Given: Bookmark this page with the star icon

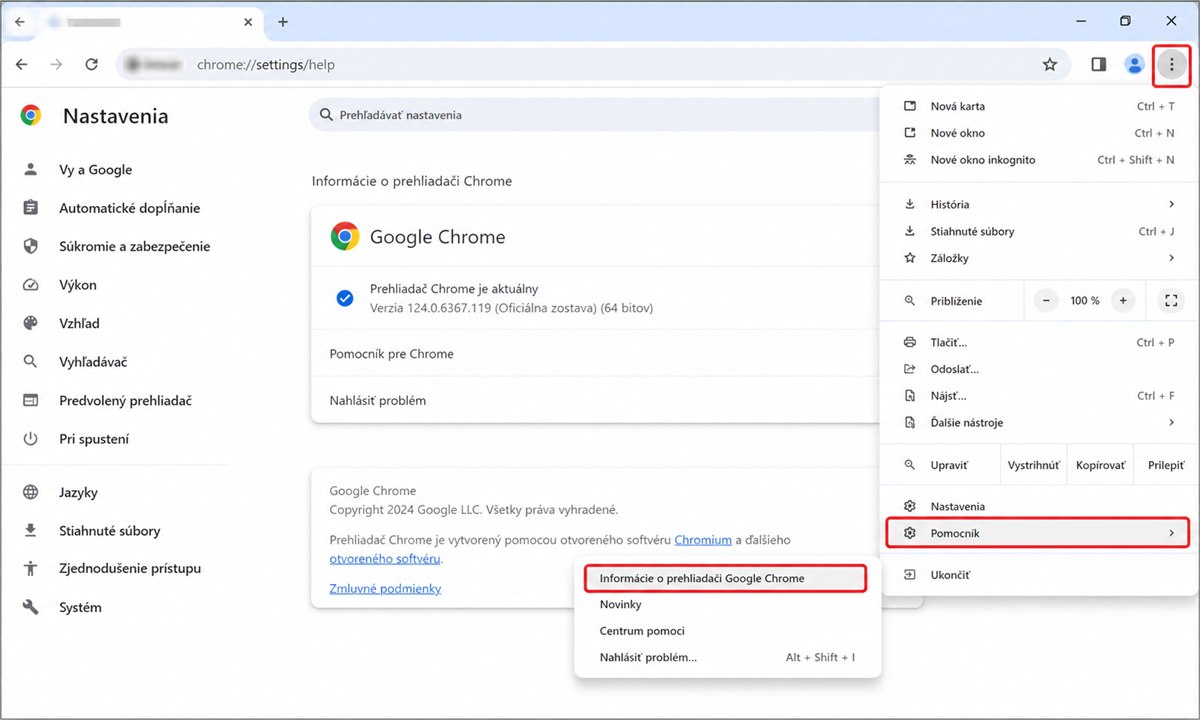Looking at the screenshot, I should tap(1050, 65).
